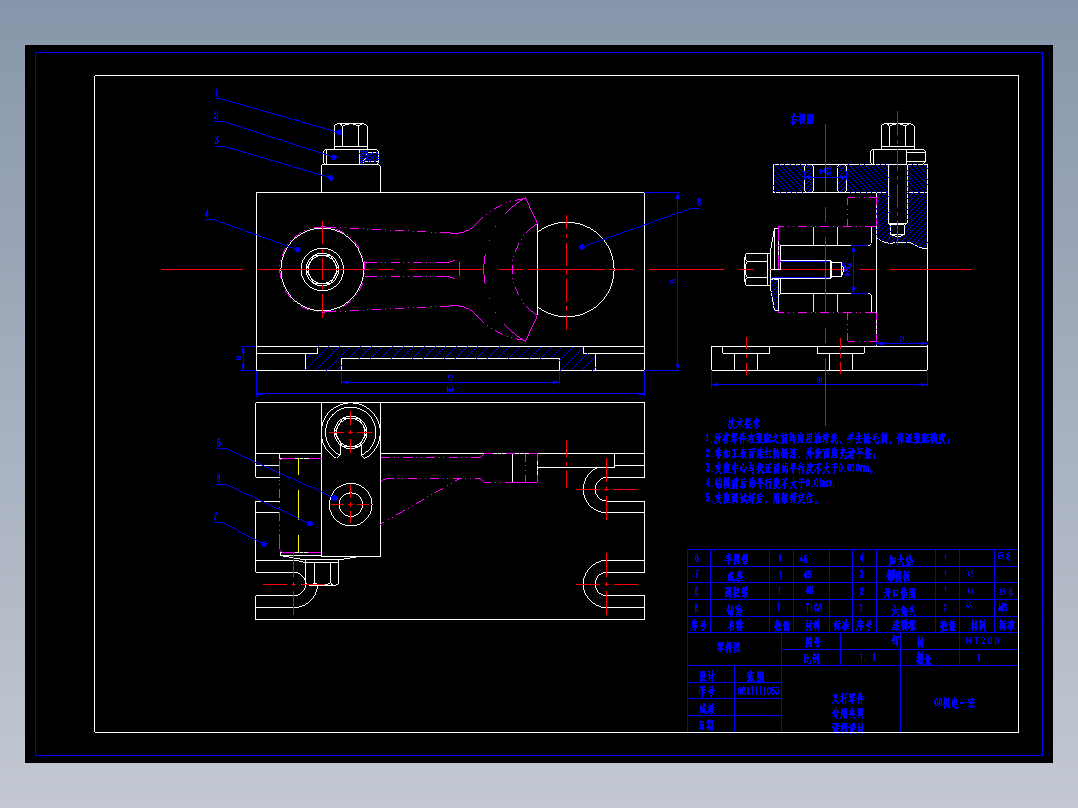Viewport: 1078px width, 808px height.
Task: Click the 底座 part name in parts list
Action: pos(735,576)
